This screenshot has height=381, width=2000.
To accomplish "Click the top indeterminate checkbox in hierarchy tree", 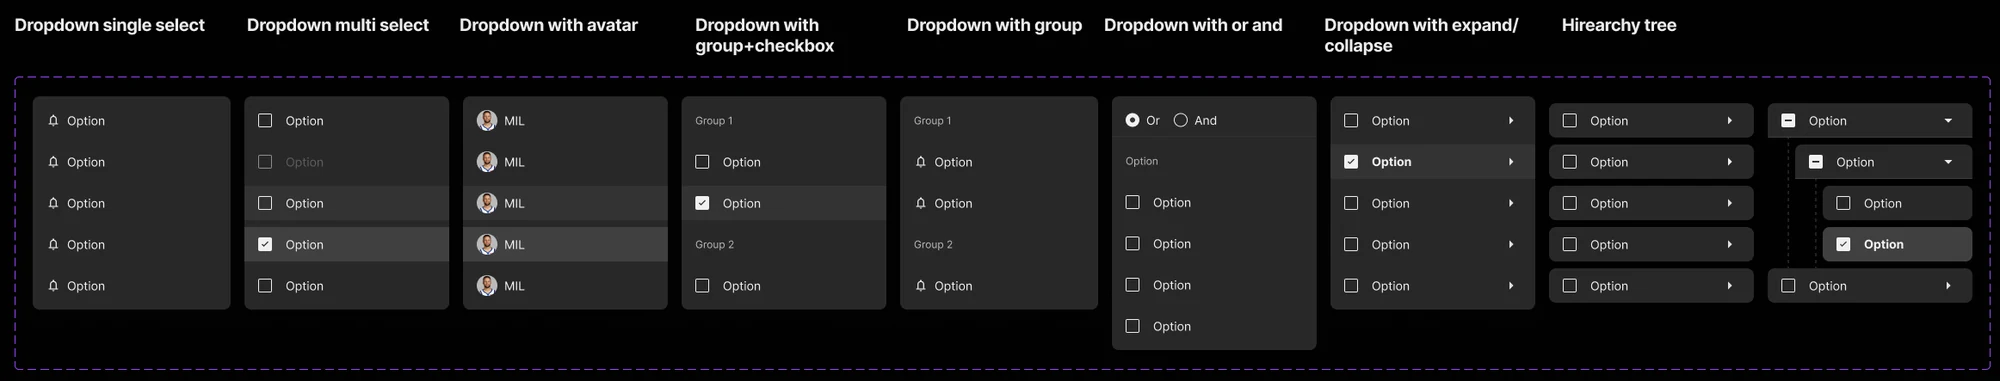I will pos(1788,120).
